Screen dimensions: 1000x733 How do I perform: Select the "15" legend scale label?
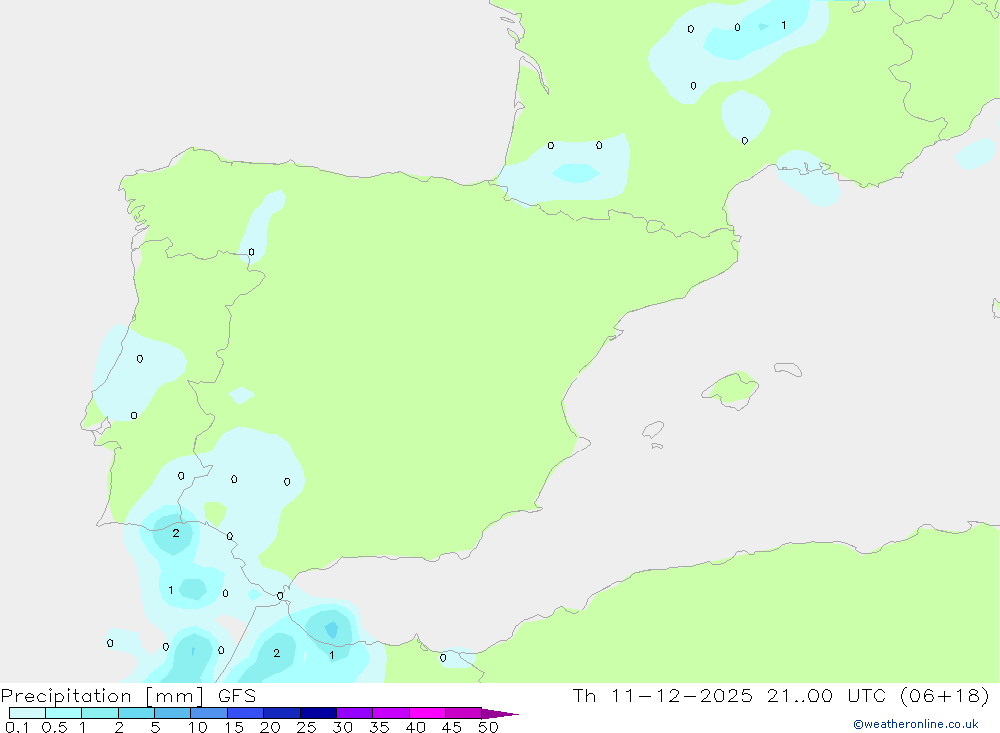tap(234, 727)
